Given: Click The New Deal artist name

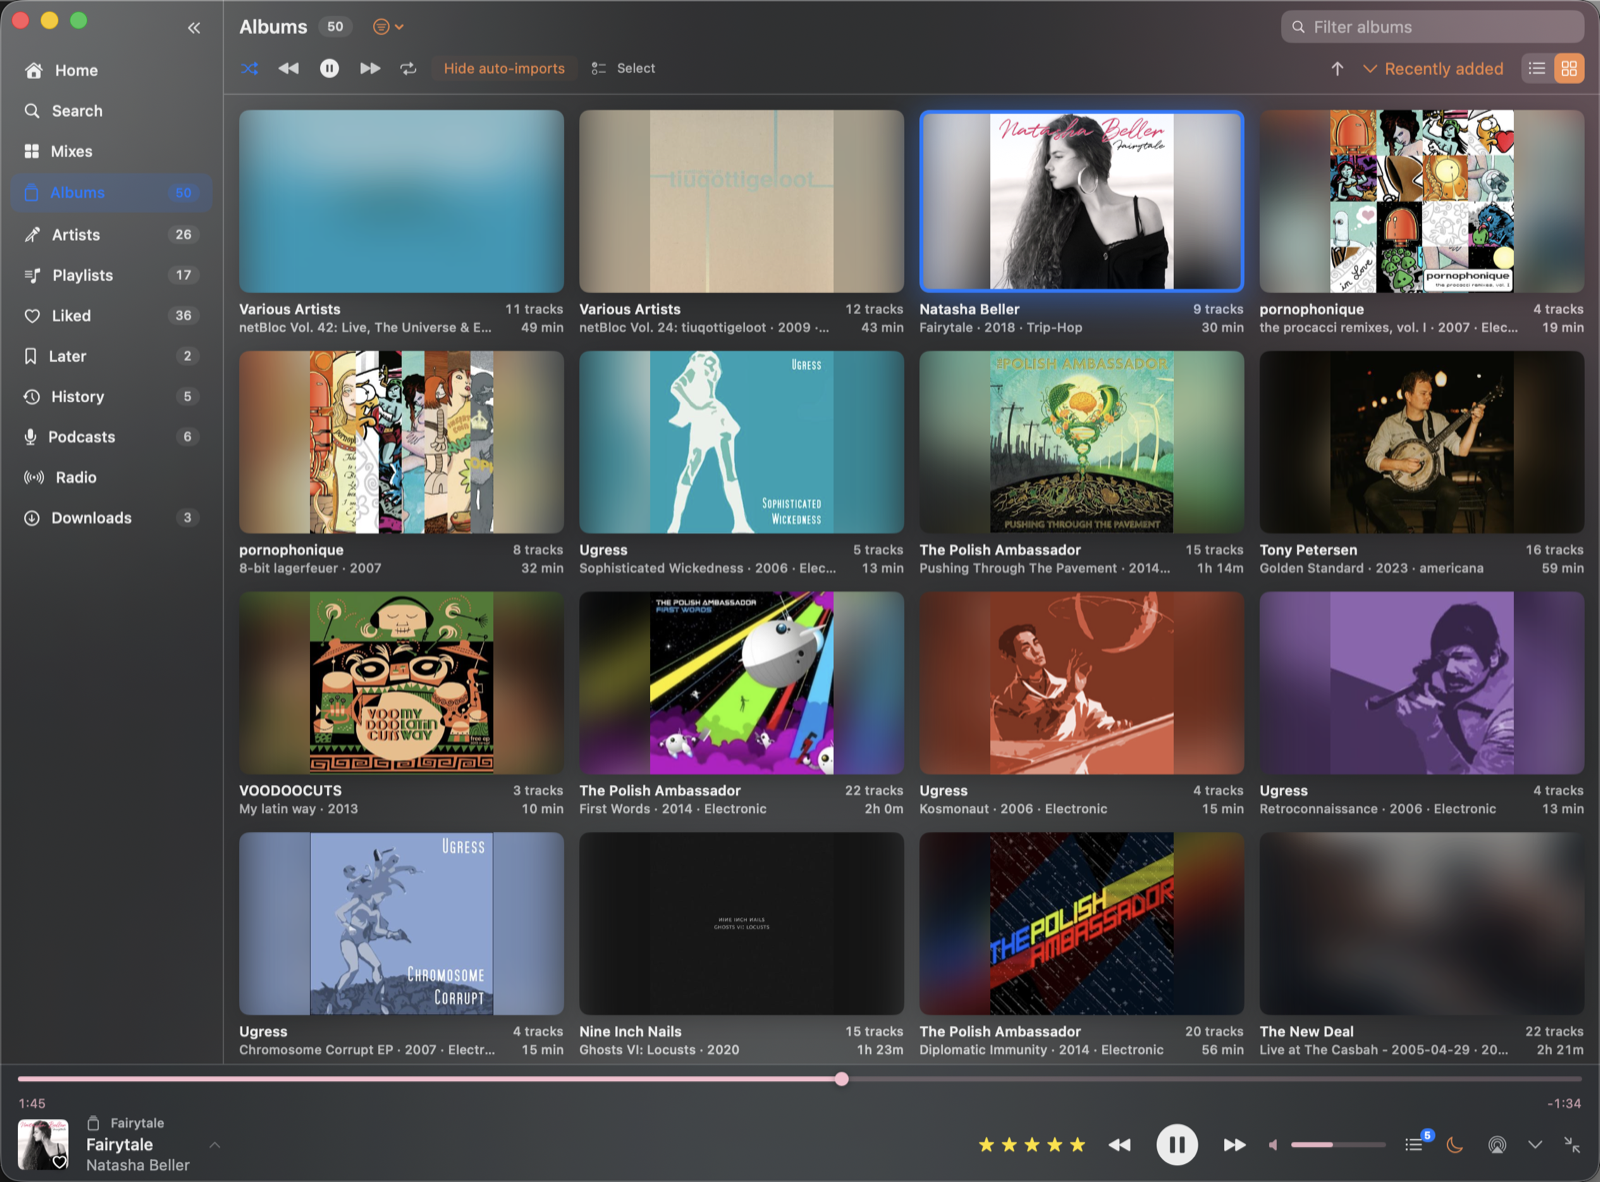Looking at the screenshot, I should [x=1306, y=1032].
